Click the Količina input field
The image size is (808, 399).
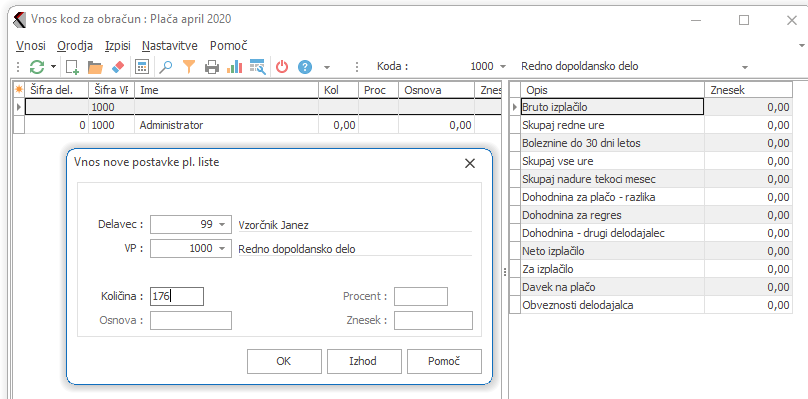[177, 296]
